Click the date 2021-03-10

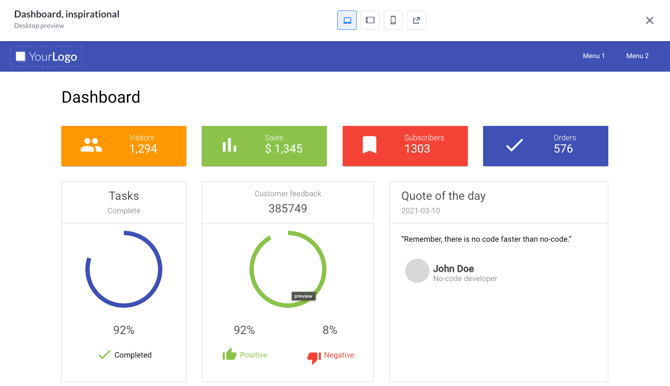[420, 211]
